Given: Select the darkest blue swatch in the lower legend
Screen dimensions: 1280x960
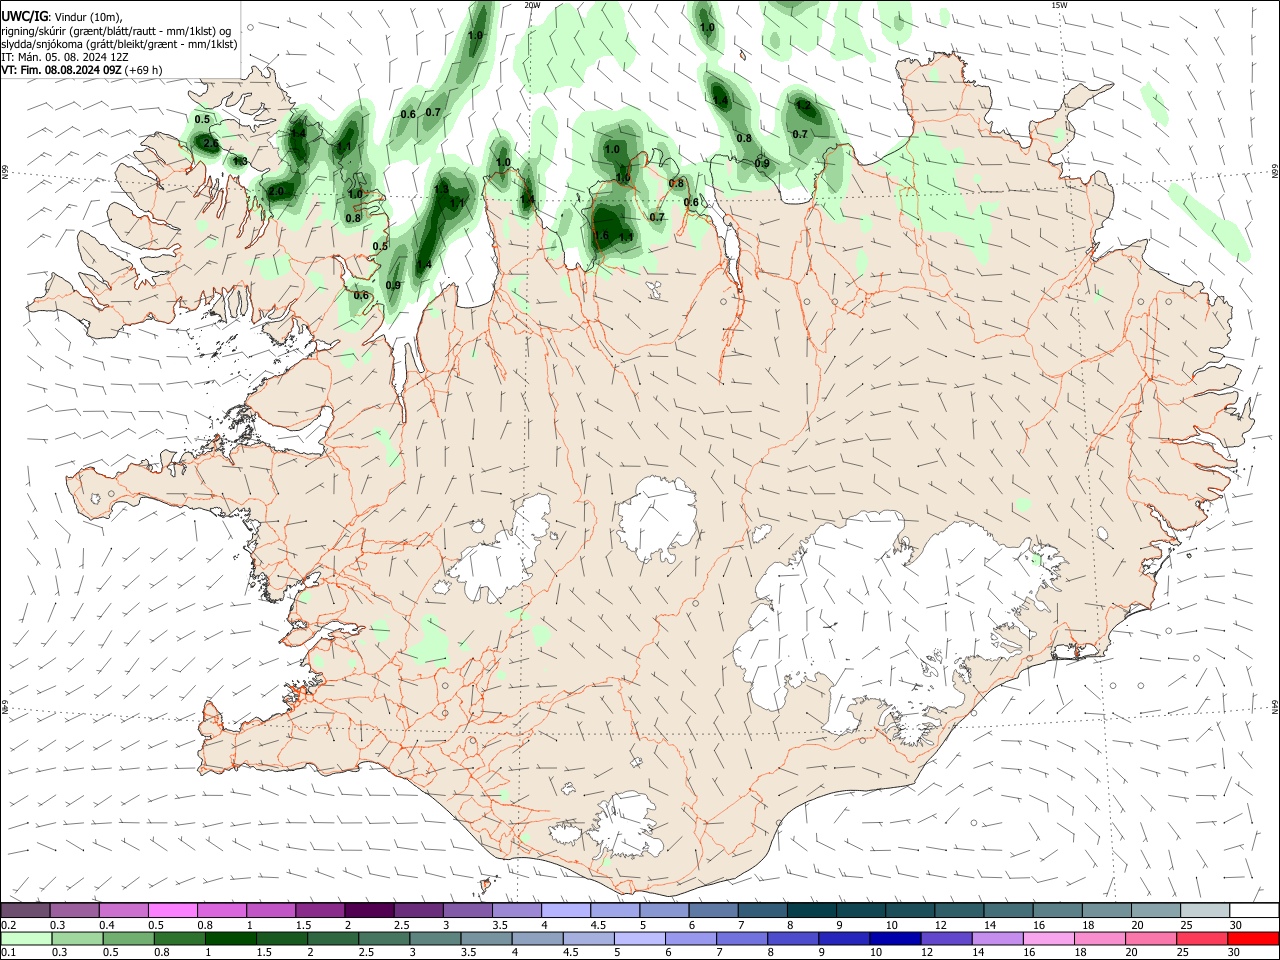Looking at the screenshot, I should [893, 938].
